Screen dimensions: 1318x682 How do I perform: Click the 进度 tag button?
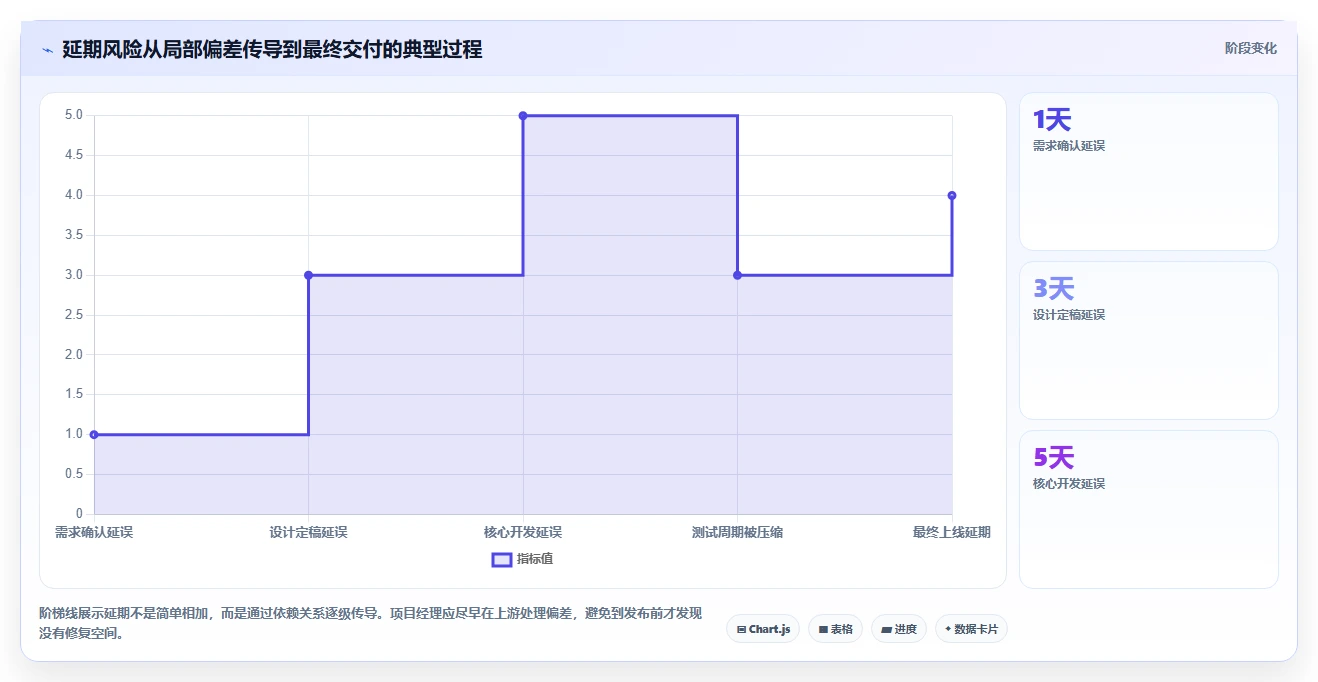click(x=899, y=629)
